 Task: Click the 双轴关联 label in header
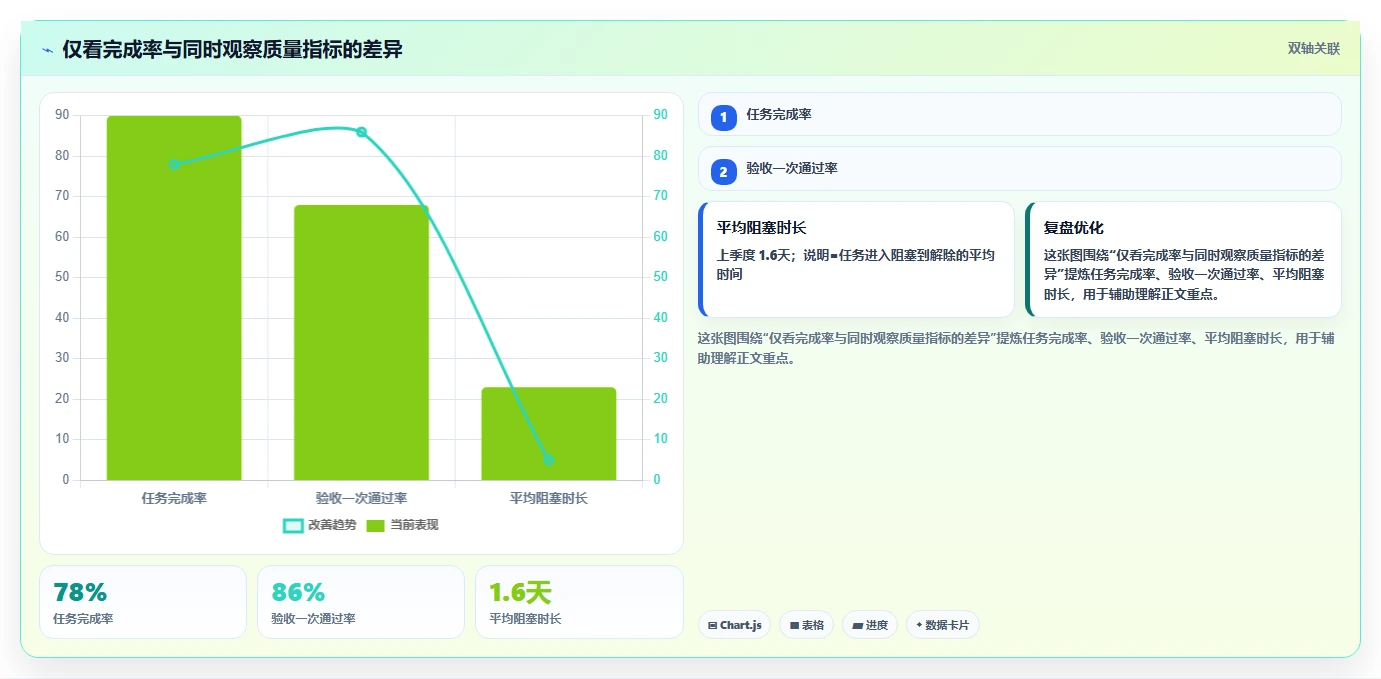click(1313, 49)
